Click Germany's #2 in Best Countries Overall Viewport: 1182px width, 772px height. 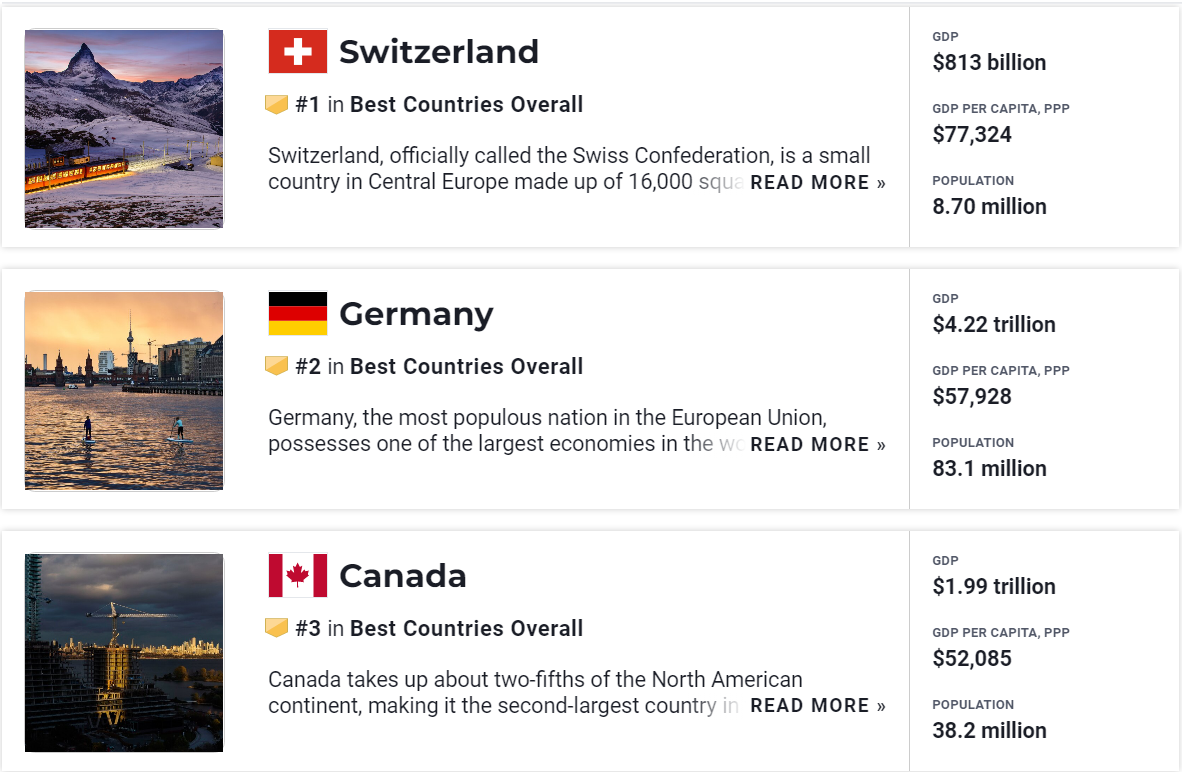coord(439,366)
